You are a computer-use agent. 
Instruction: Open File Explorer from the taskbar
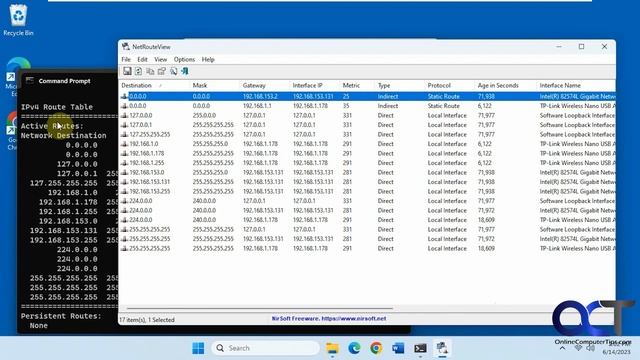pyautogui.click(x=332, y=348)
